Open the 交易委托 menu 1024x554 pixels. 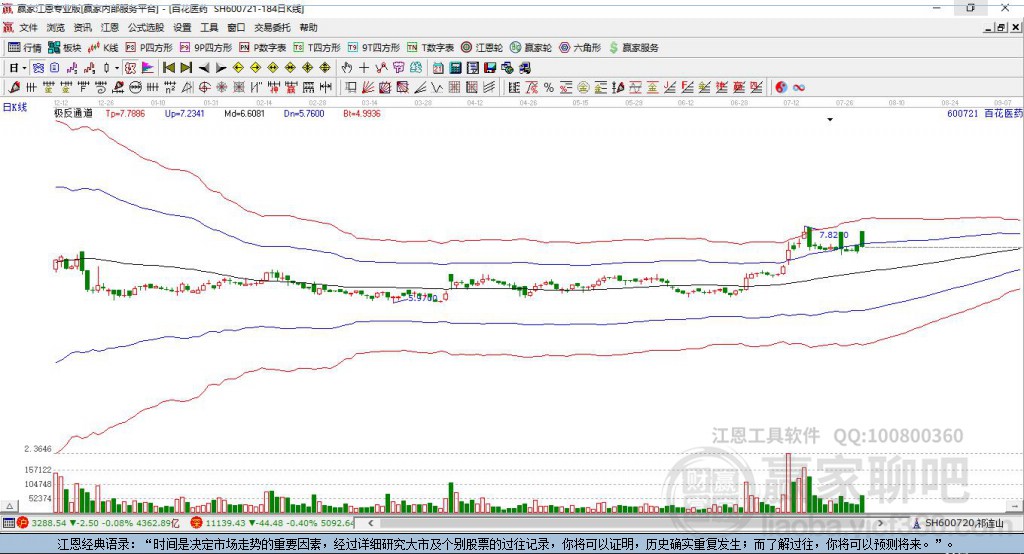[272, 27]
